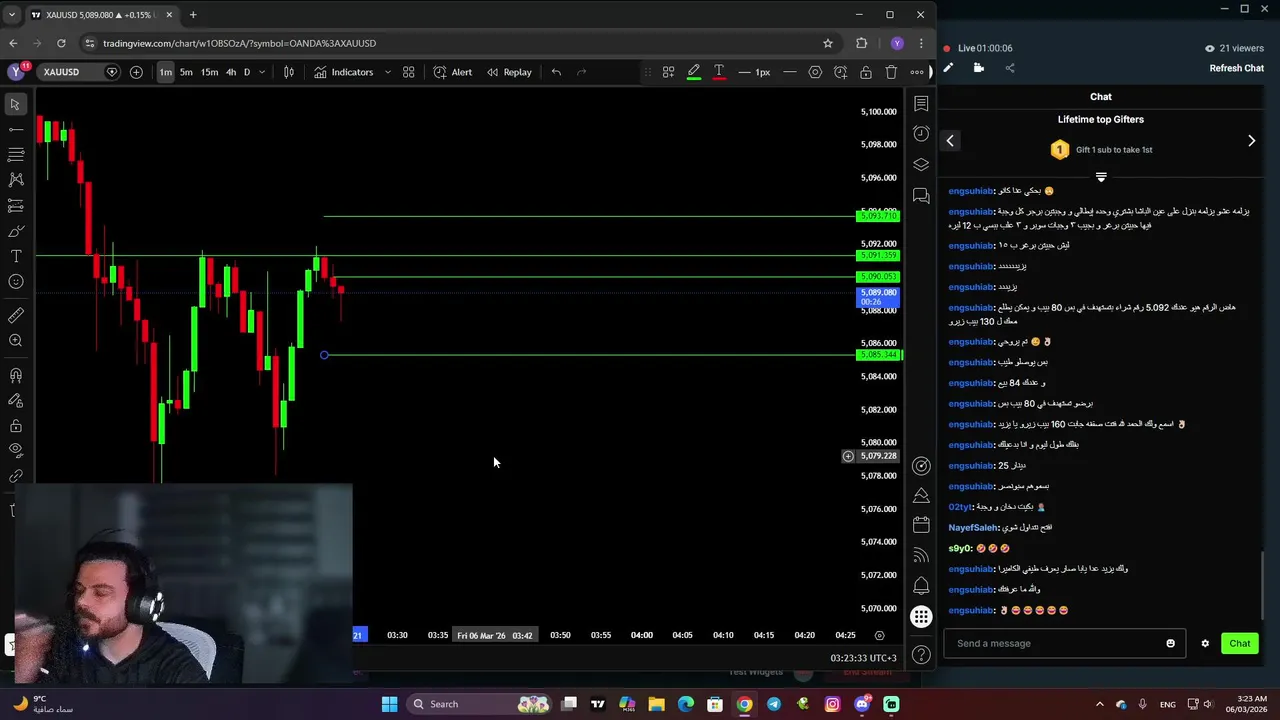
Task: Open the watchlist panel in right sidebar
Action: point(921,104)
